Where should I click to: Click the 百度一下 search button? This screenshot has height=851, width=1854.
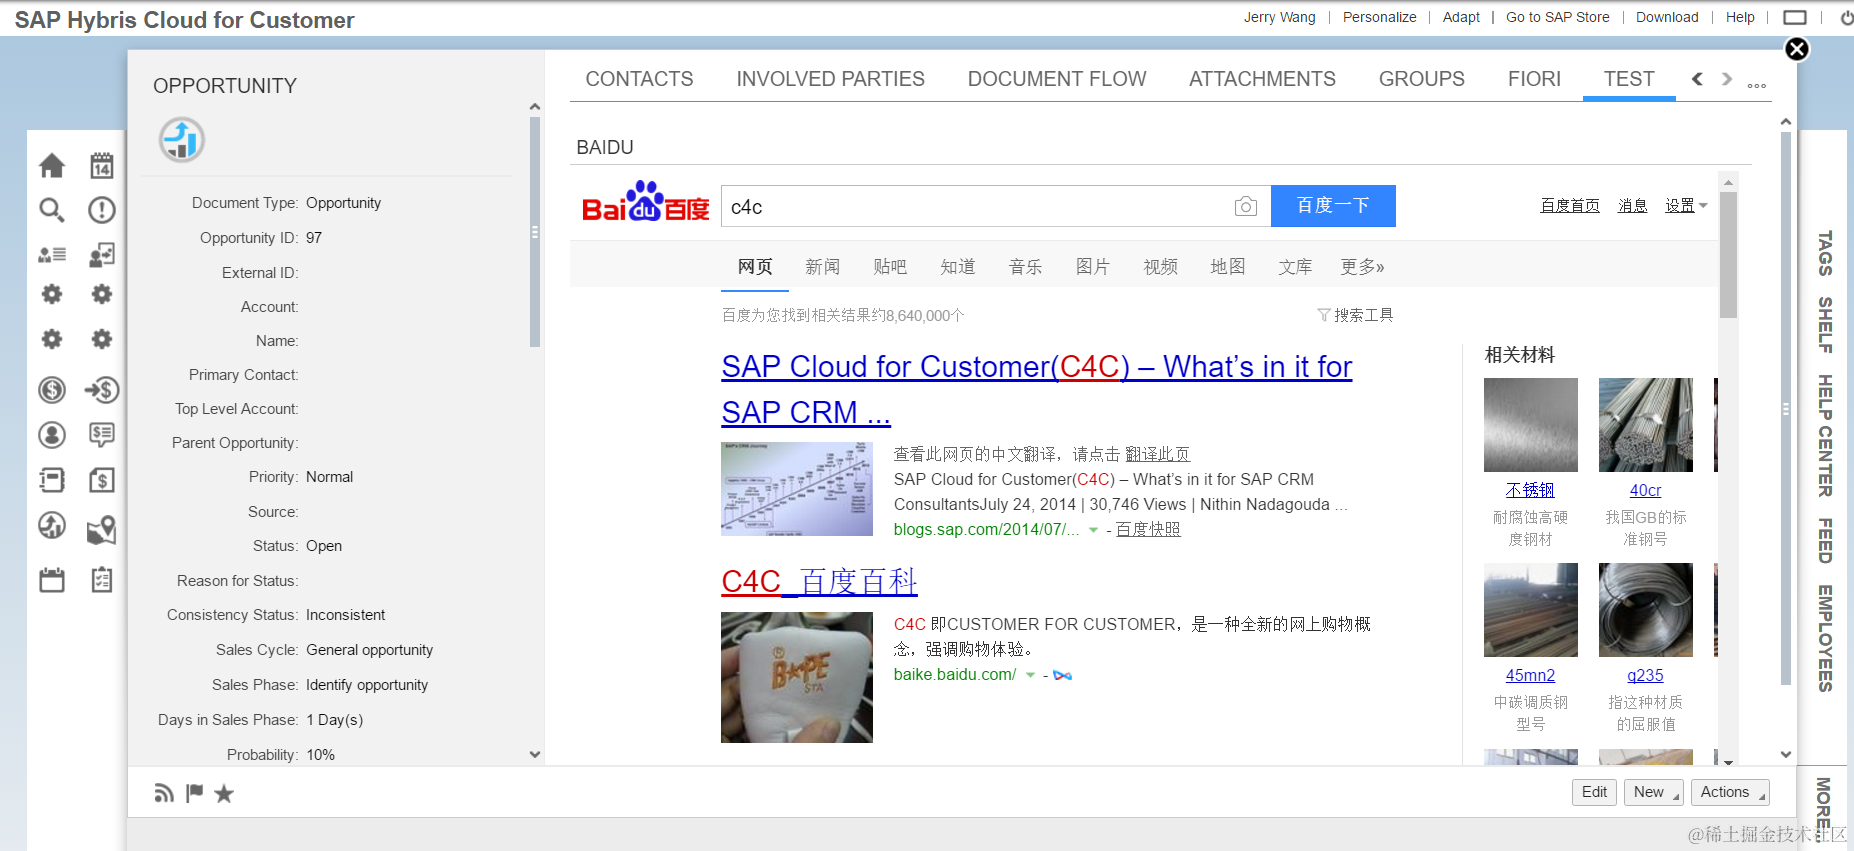(1333, 206)
